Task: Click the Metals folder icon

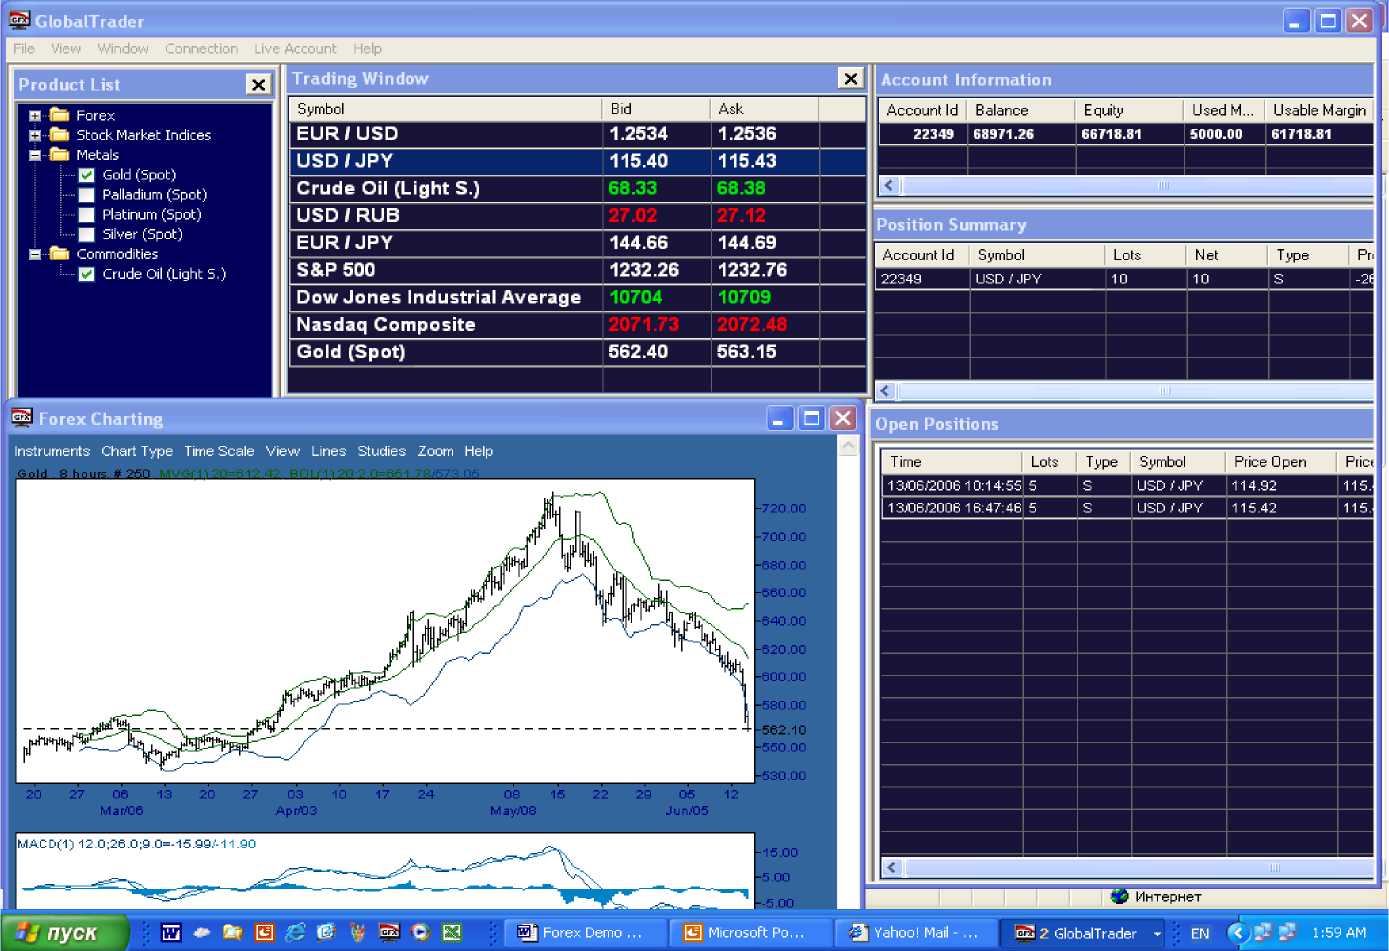Action: pyautogui.click(x=60, y=155)
